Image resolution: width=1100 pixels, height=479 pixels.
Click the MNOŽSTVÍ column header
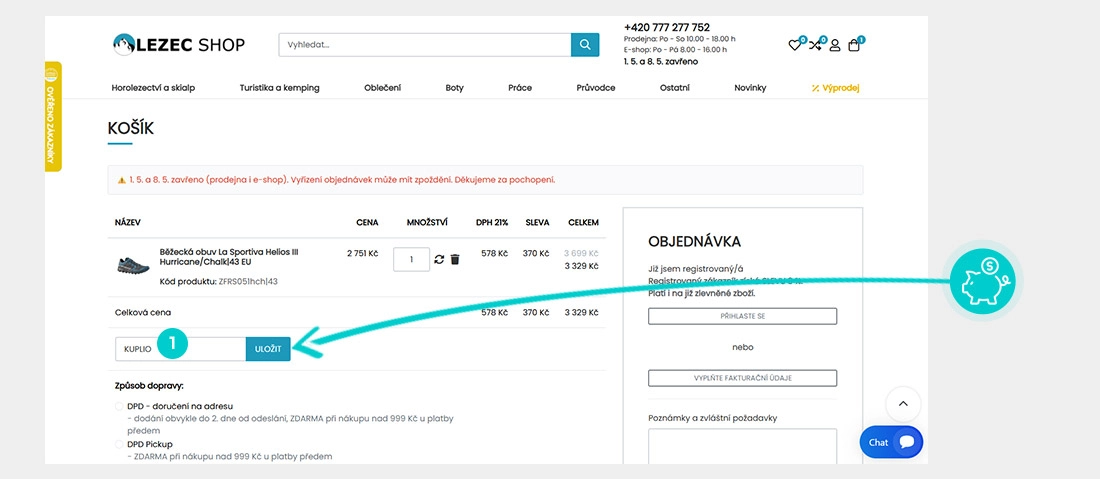427,222
